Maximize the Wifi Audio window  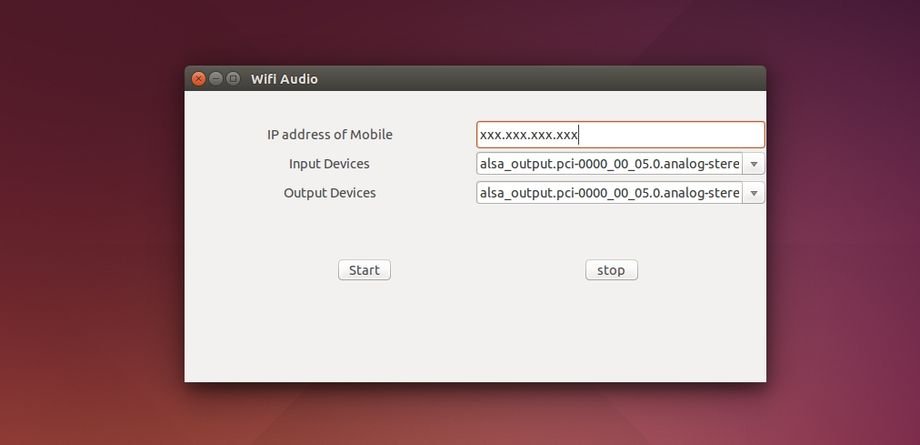pyautogui.click(x=232, y=79)
